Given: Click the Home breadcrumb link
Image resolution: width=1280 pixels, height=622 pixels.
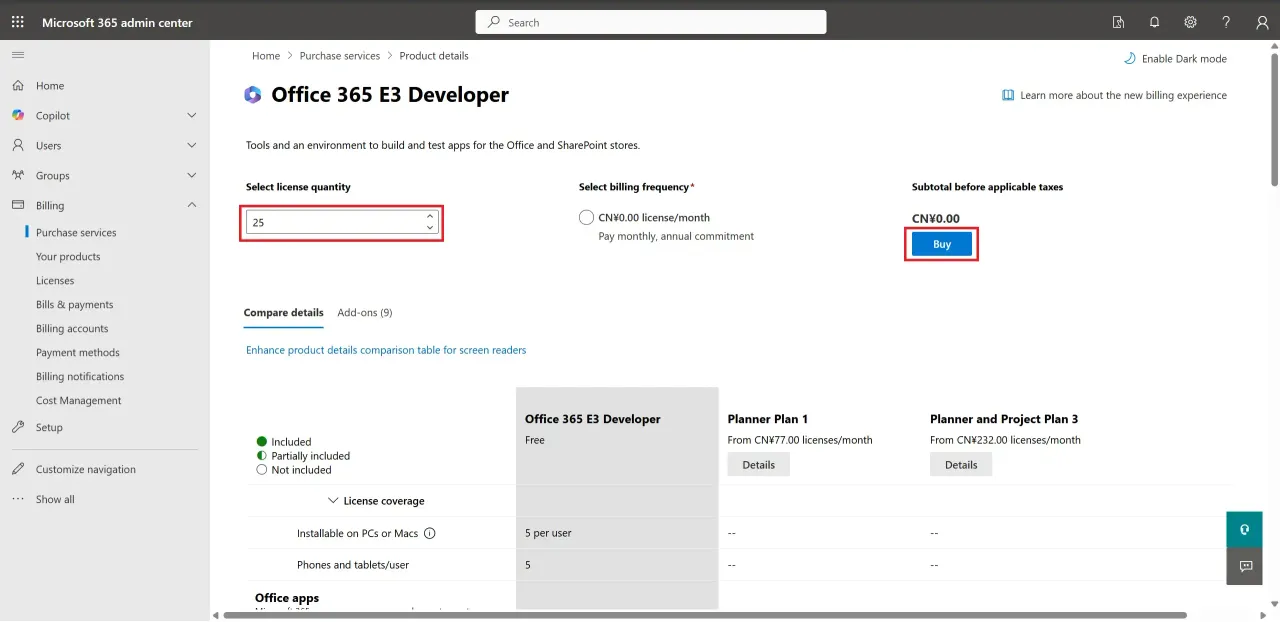Looking at the screenshot, I should coord(266,56).
